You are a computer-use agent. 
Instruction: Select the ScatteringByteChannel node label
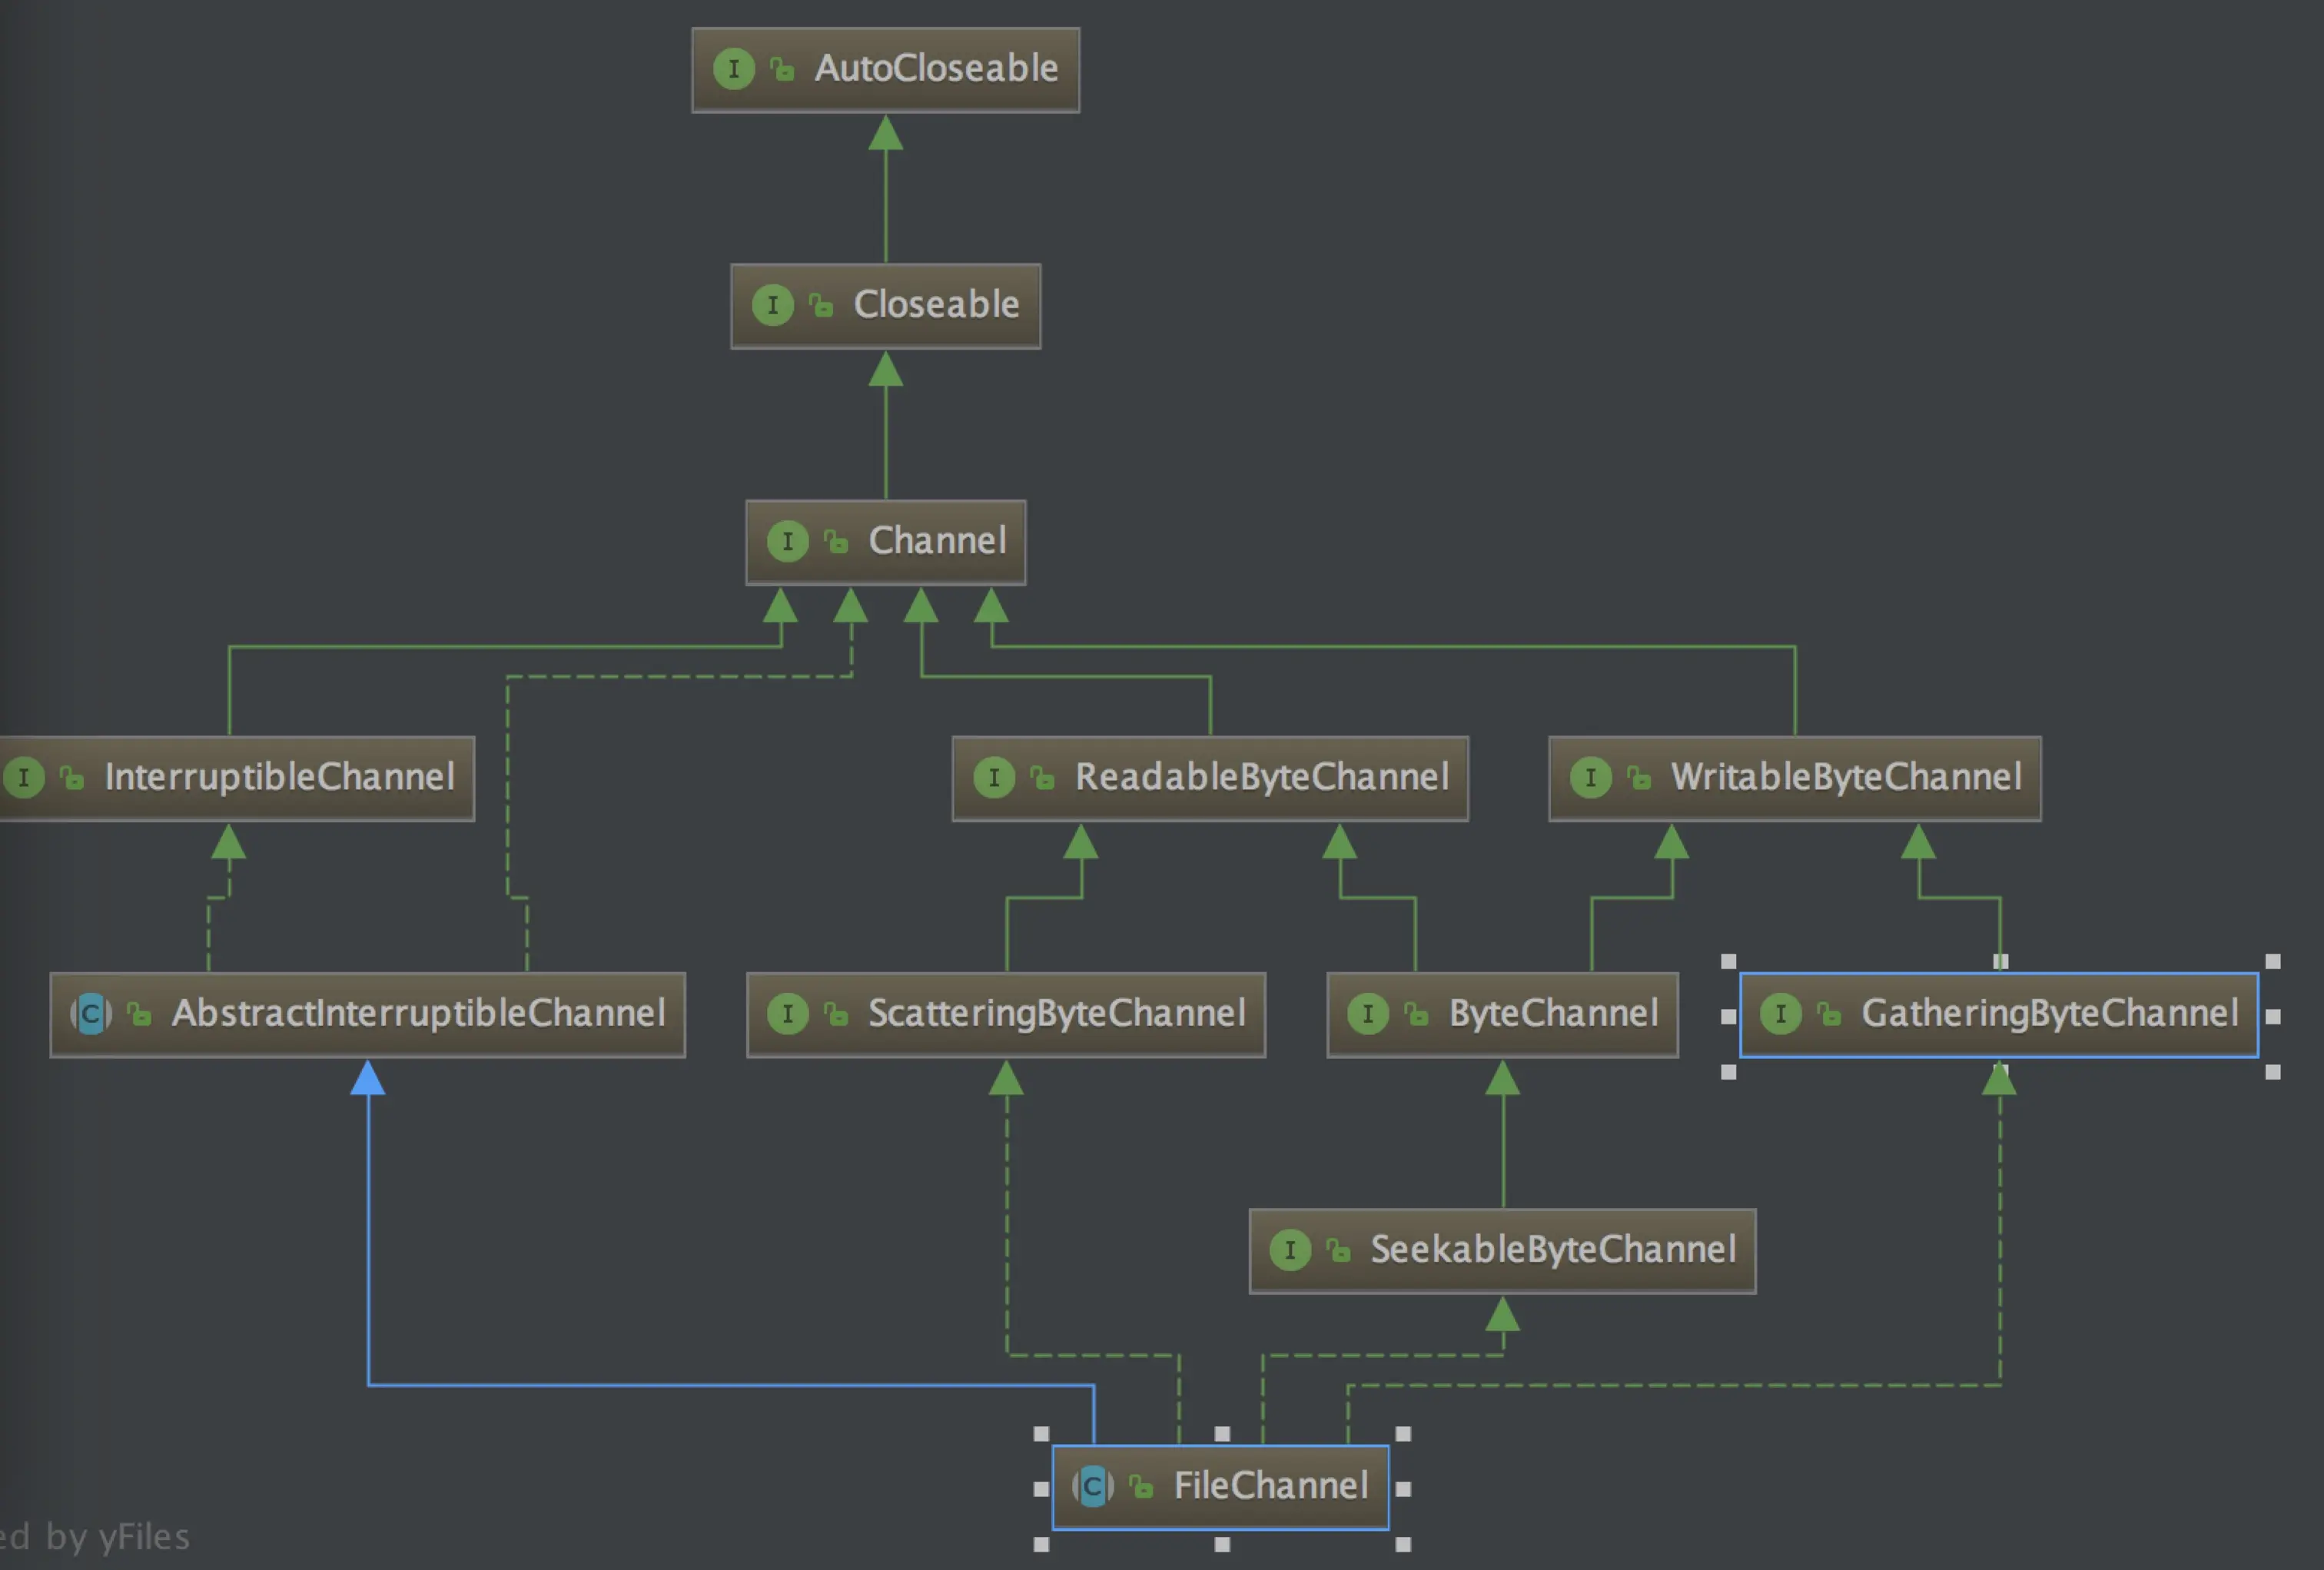click(1056, 1014)
